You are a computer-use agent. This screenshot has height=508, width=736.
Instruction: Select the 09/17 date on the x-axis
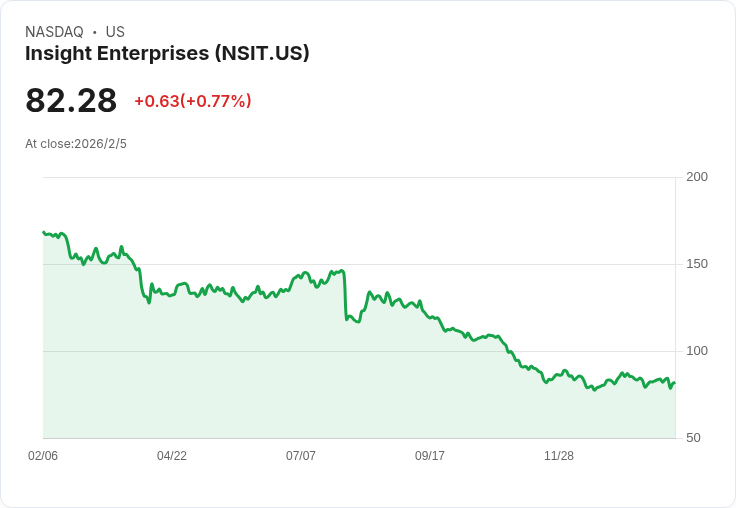click(430, 456)
